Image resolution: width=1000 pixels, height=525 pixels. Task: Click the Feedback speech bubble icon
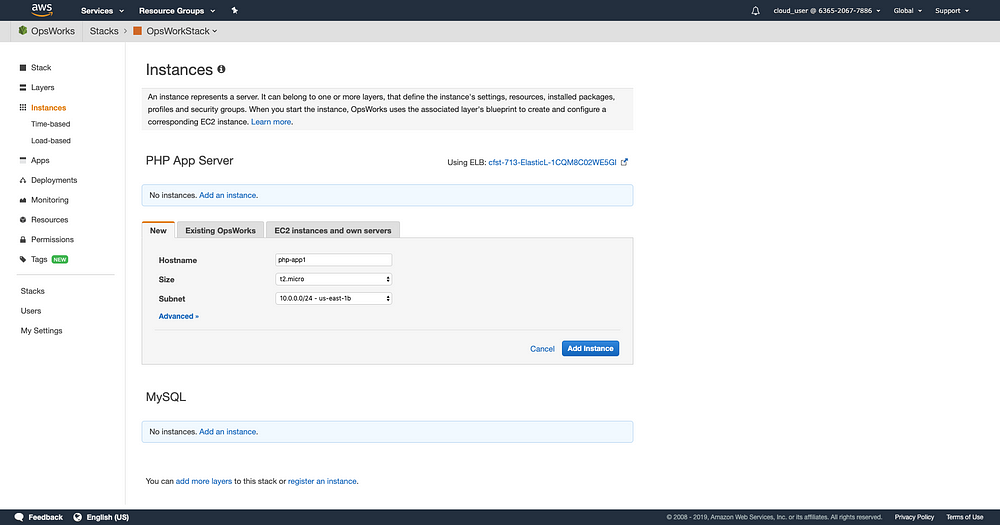coord(19,517)
